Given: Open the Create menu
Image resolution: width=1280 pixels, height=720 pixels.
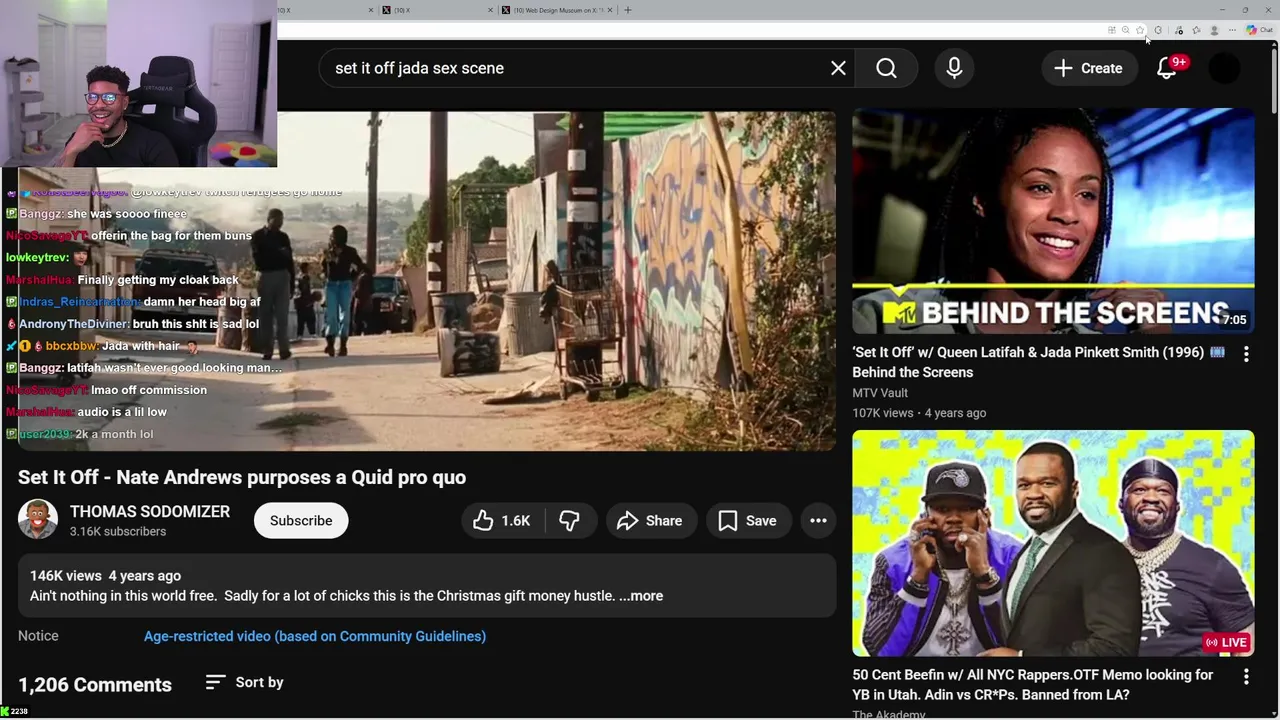Looking at the screenshot, I should coord(1089,68).
